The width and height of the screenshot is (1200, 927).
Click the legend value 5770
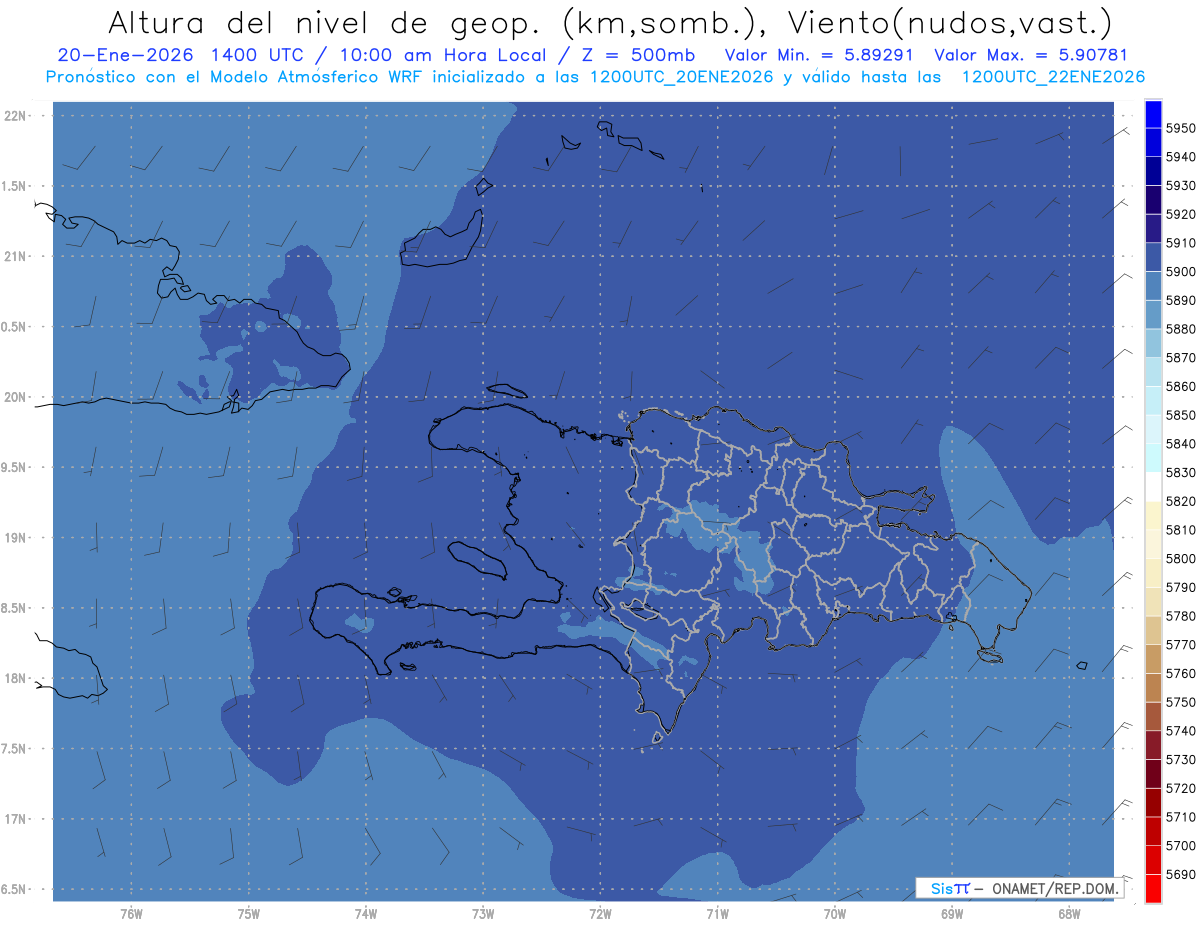pos(1180,645)
